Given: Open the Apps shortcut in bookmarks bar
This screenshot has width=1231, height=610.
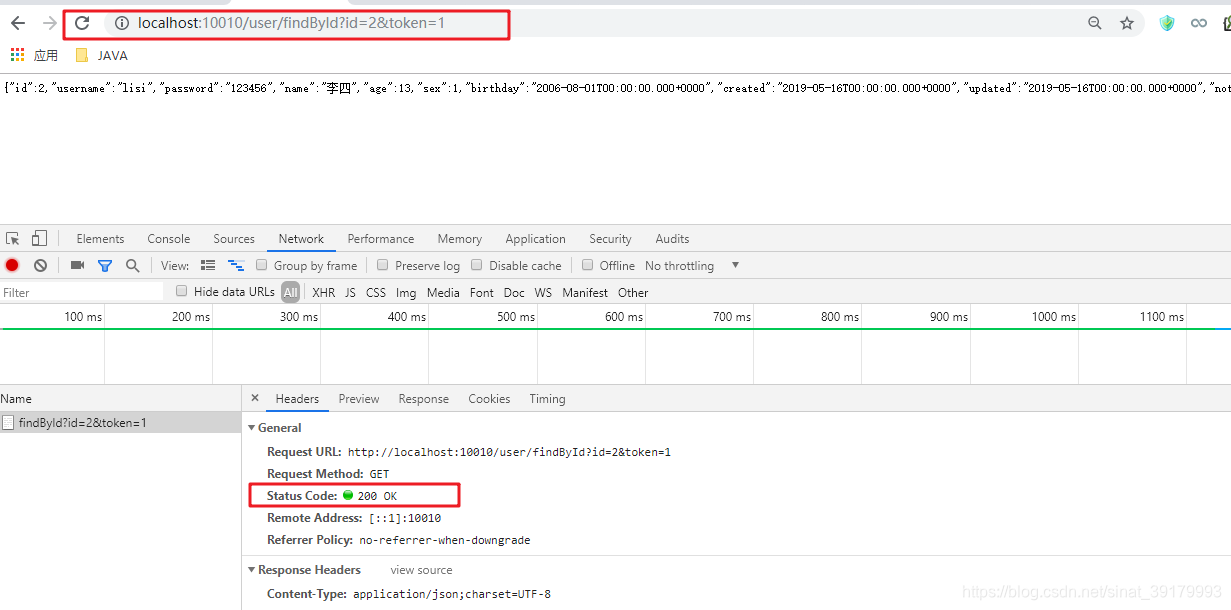Looking at the screenshot, I should click(x=34, y=55).
